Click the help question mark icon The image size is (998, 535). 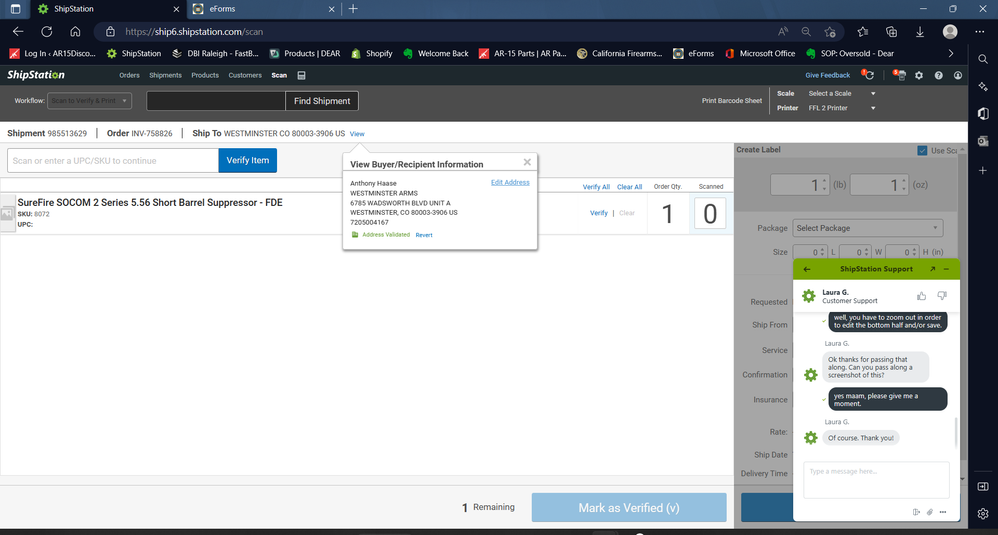(x=938, y=75)
